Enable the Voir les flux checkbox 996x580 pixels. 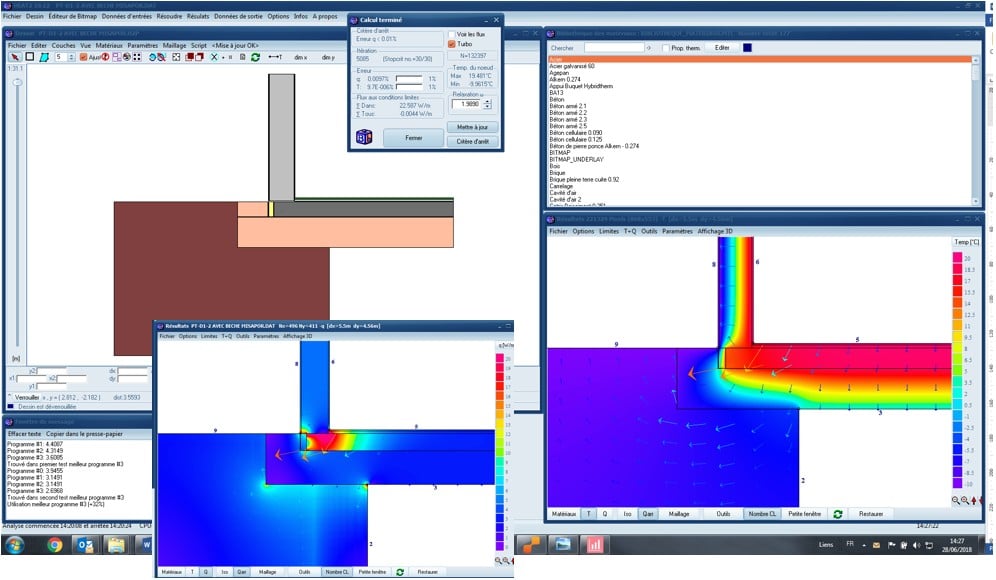click(x=452, y=34)
